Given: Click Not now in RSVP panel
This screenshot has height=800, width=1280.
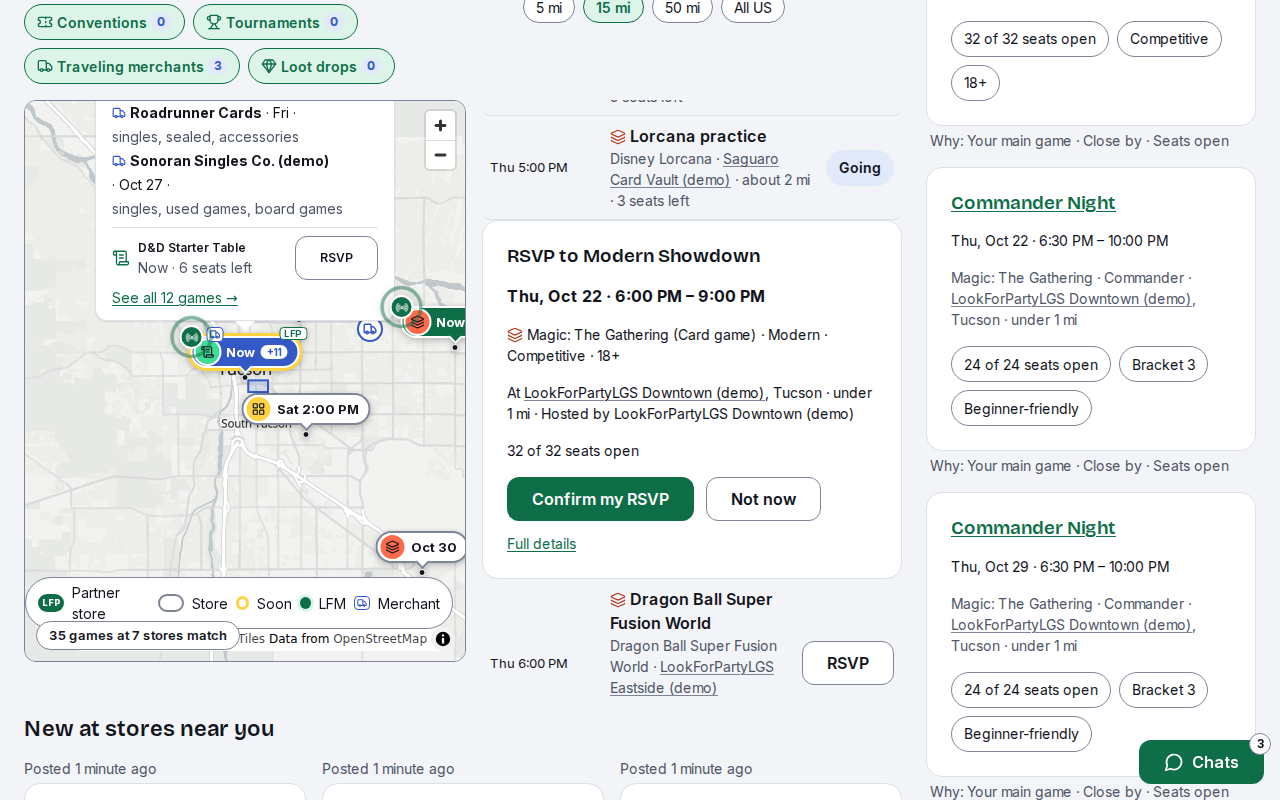Looking at the screenshot, I should [x=763, y=499].
